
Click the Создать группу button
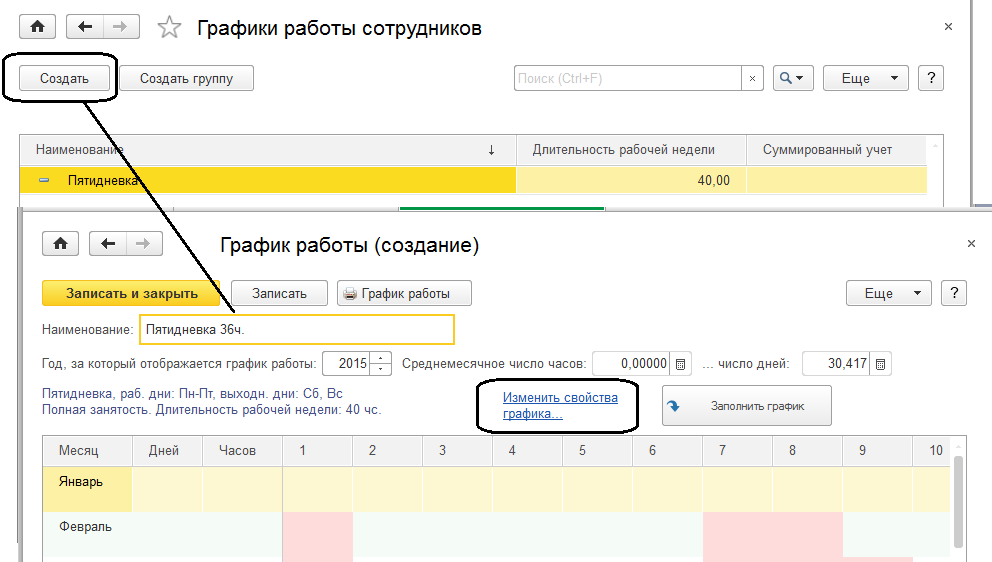point(186,78)
